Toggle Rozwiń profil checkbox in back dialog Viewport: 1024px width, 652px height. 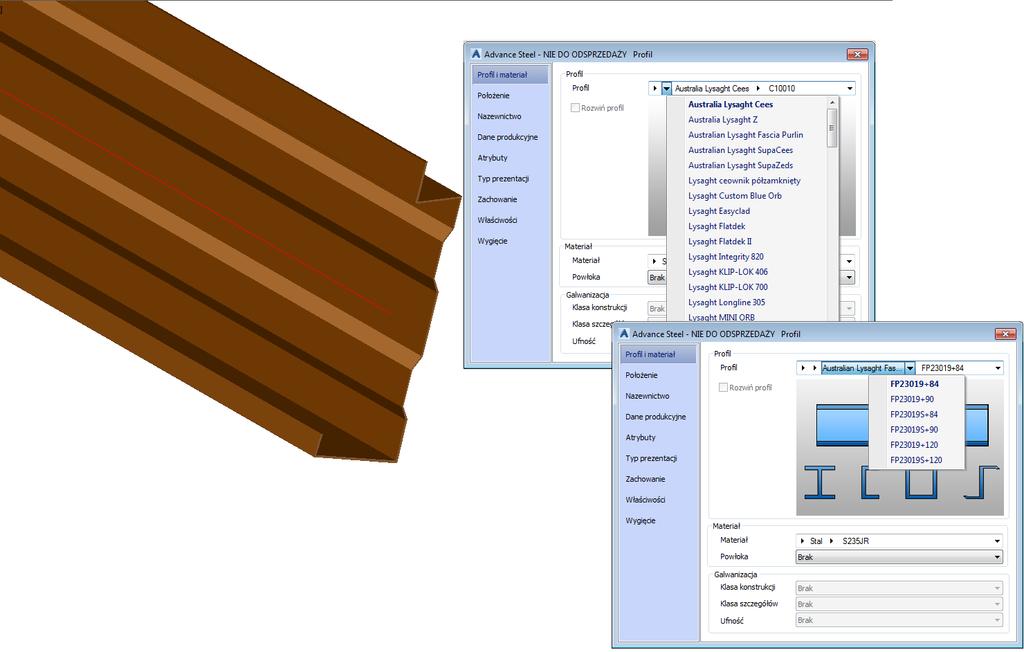pyautogui.click(x=575, y=108)
